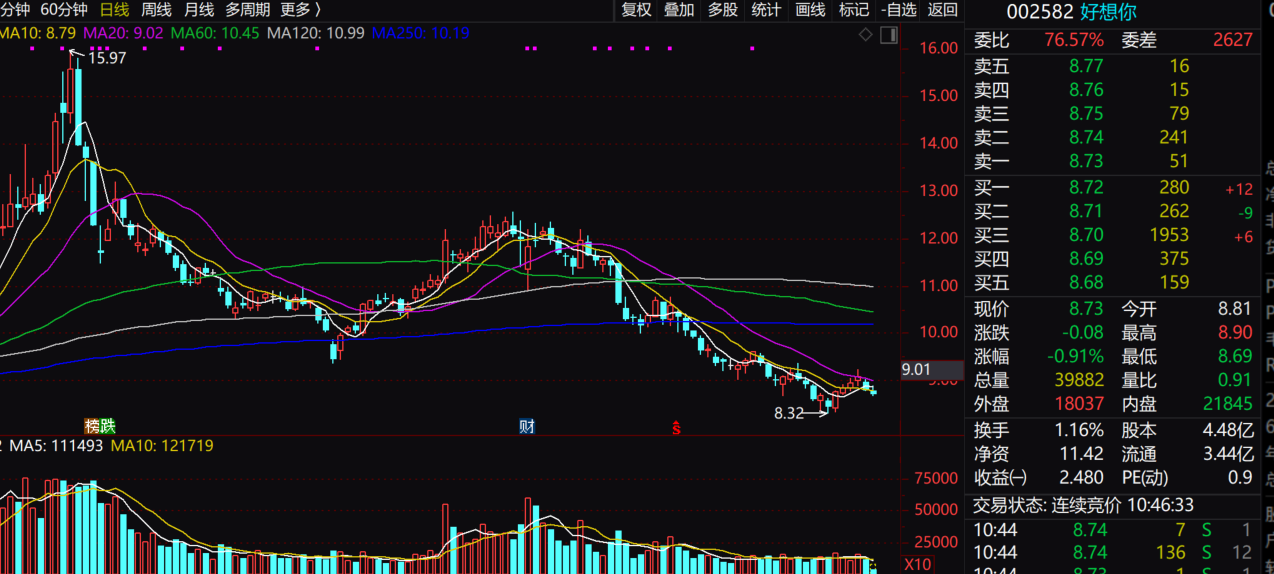
Task: Click the volume MA10: 121719 label
Action: pyautogui.click(x=162, y=445)
